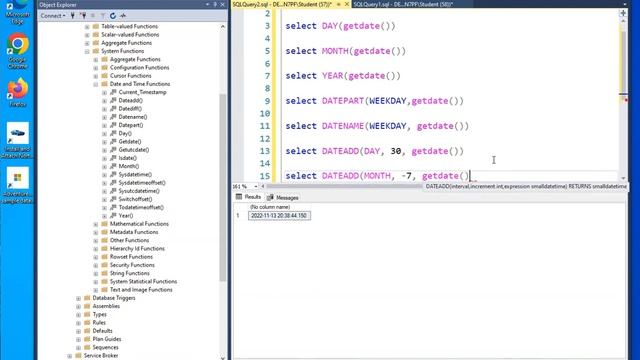Open Activity Monitor icon in Object Explorer toolbar
The image size is (640, 360).
pyautogui.click(x=123, y=16)
